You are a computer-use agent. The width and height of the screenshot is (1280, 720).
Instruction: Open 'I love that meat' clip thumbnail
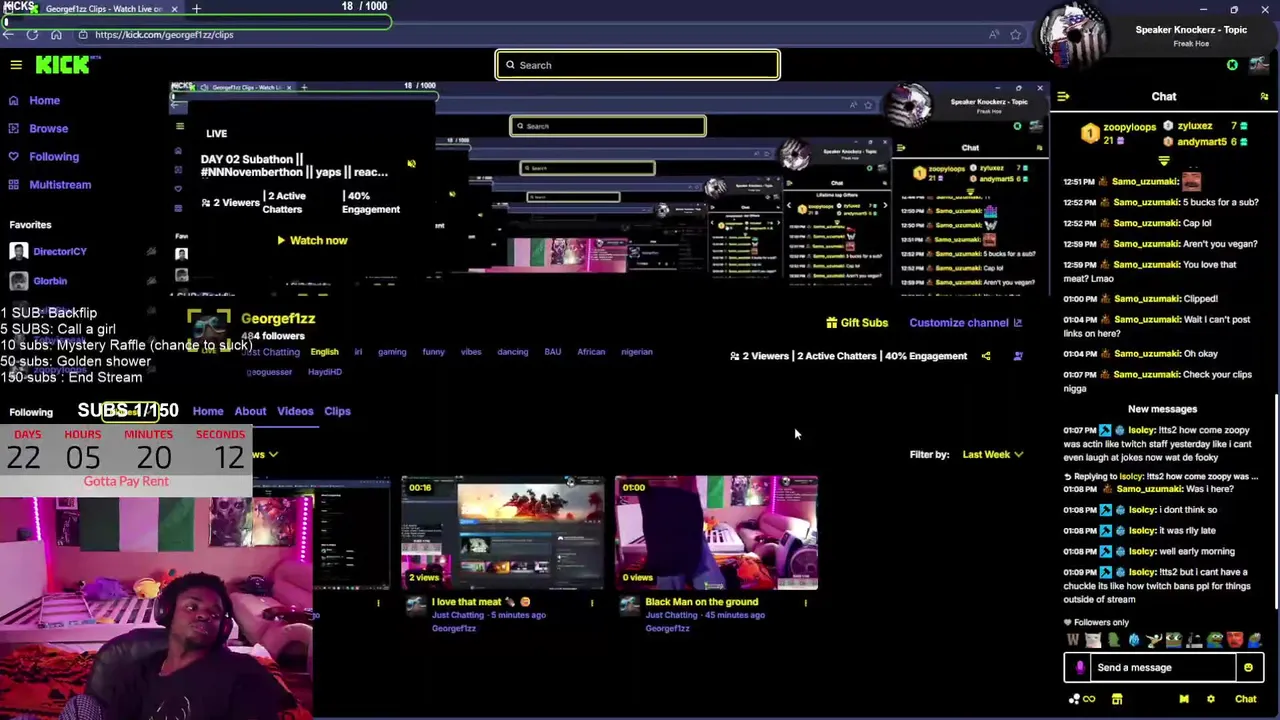pyautogui.click(x=503, y=532)
